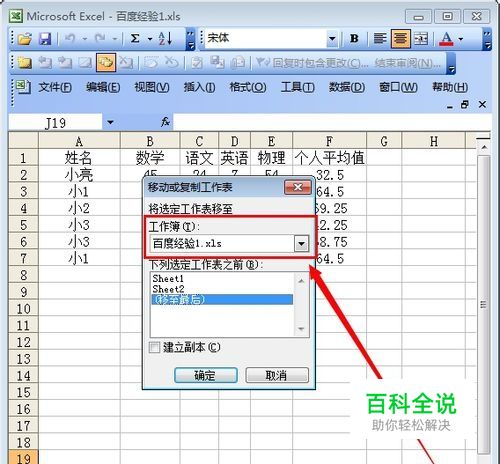Open AutoSum dropdown arrow

tap(150, 39)
